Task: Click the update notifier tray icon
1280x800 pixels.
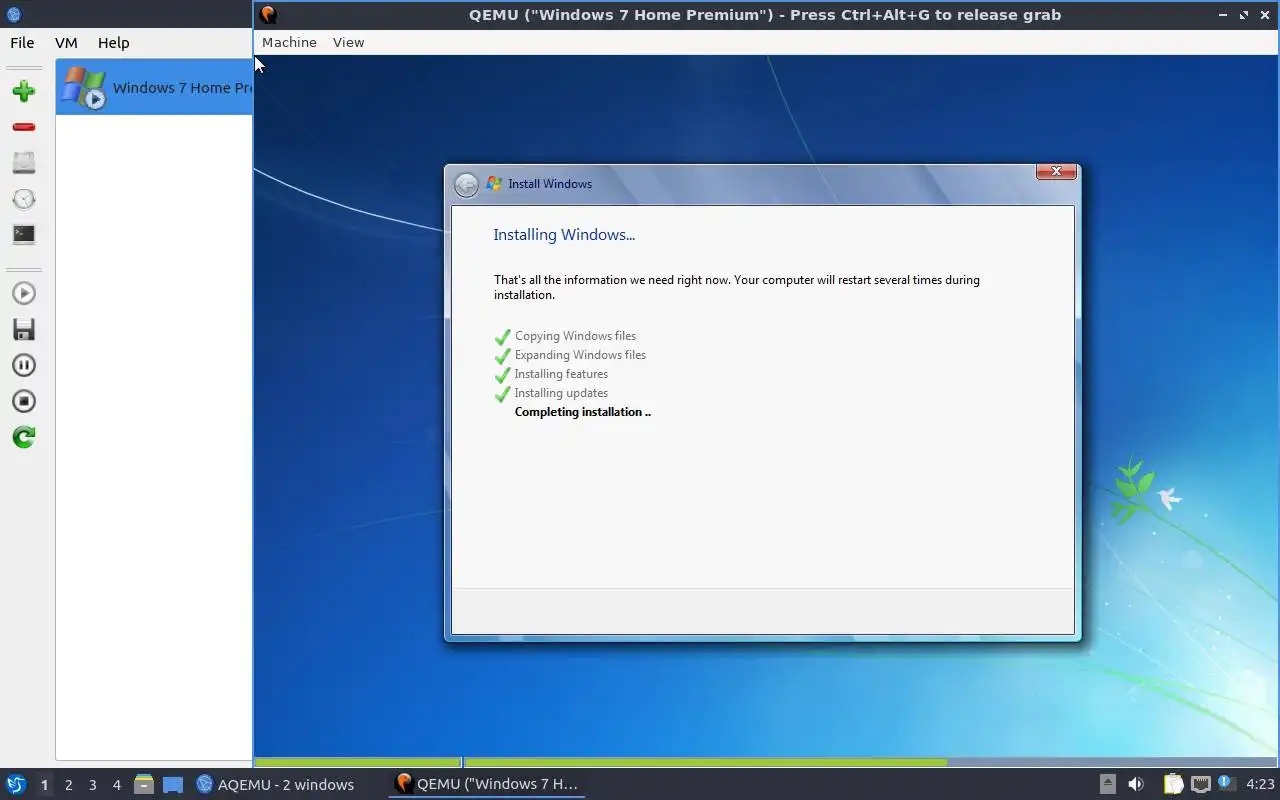Action: pos(1225,783)
